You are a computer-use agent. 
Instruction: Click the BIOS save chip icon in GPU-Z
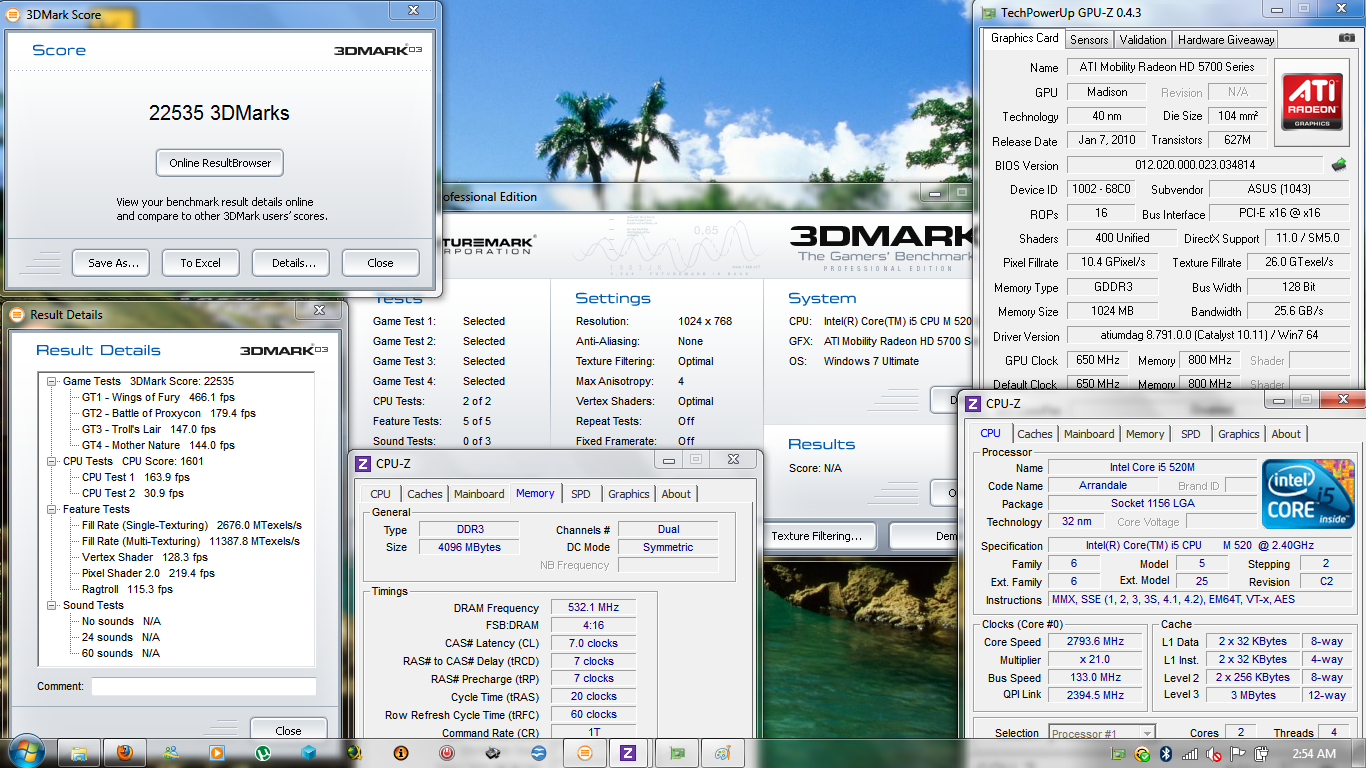point(1338,165)
